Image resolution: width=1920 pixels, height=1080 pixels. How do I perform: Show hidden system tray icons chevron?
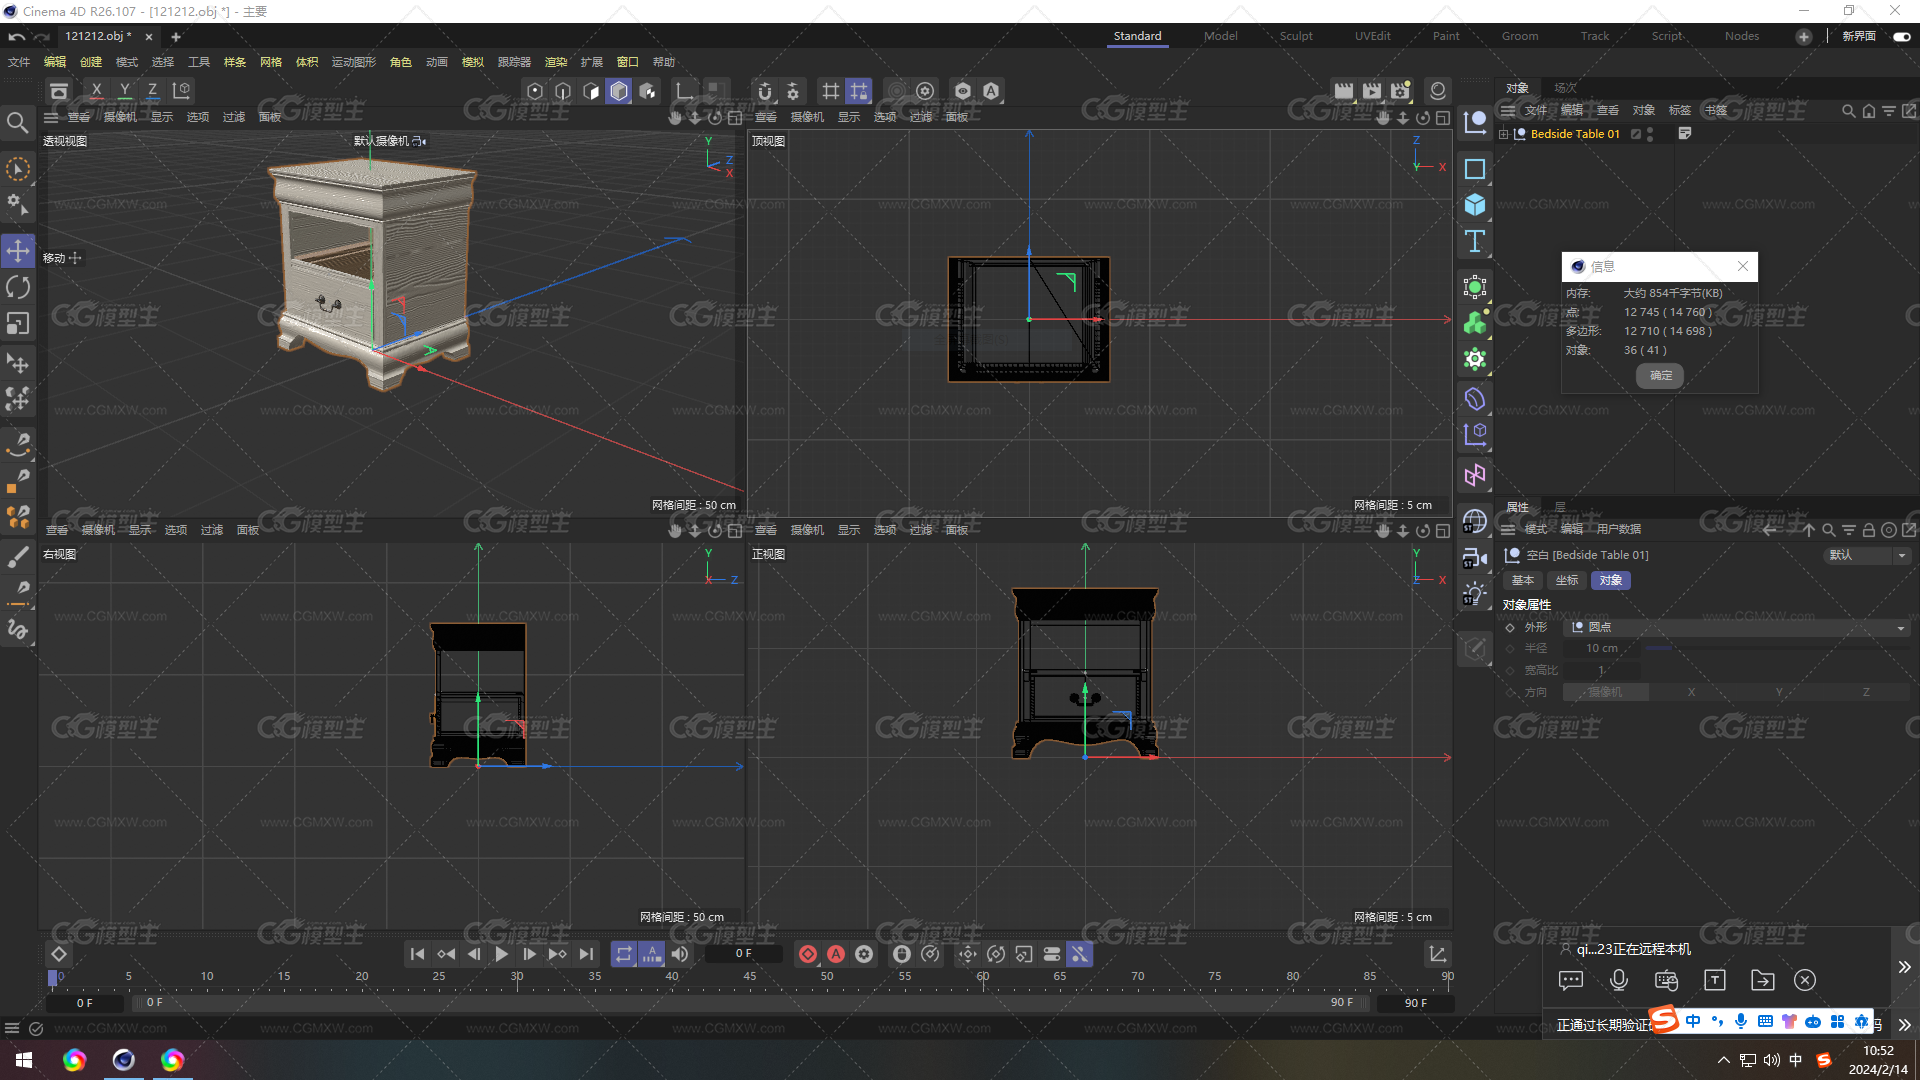tap(1723, 1060)
